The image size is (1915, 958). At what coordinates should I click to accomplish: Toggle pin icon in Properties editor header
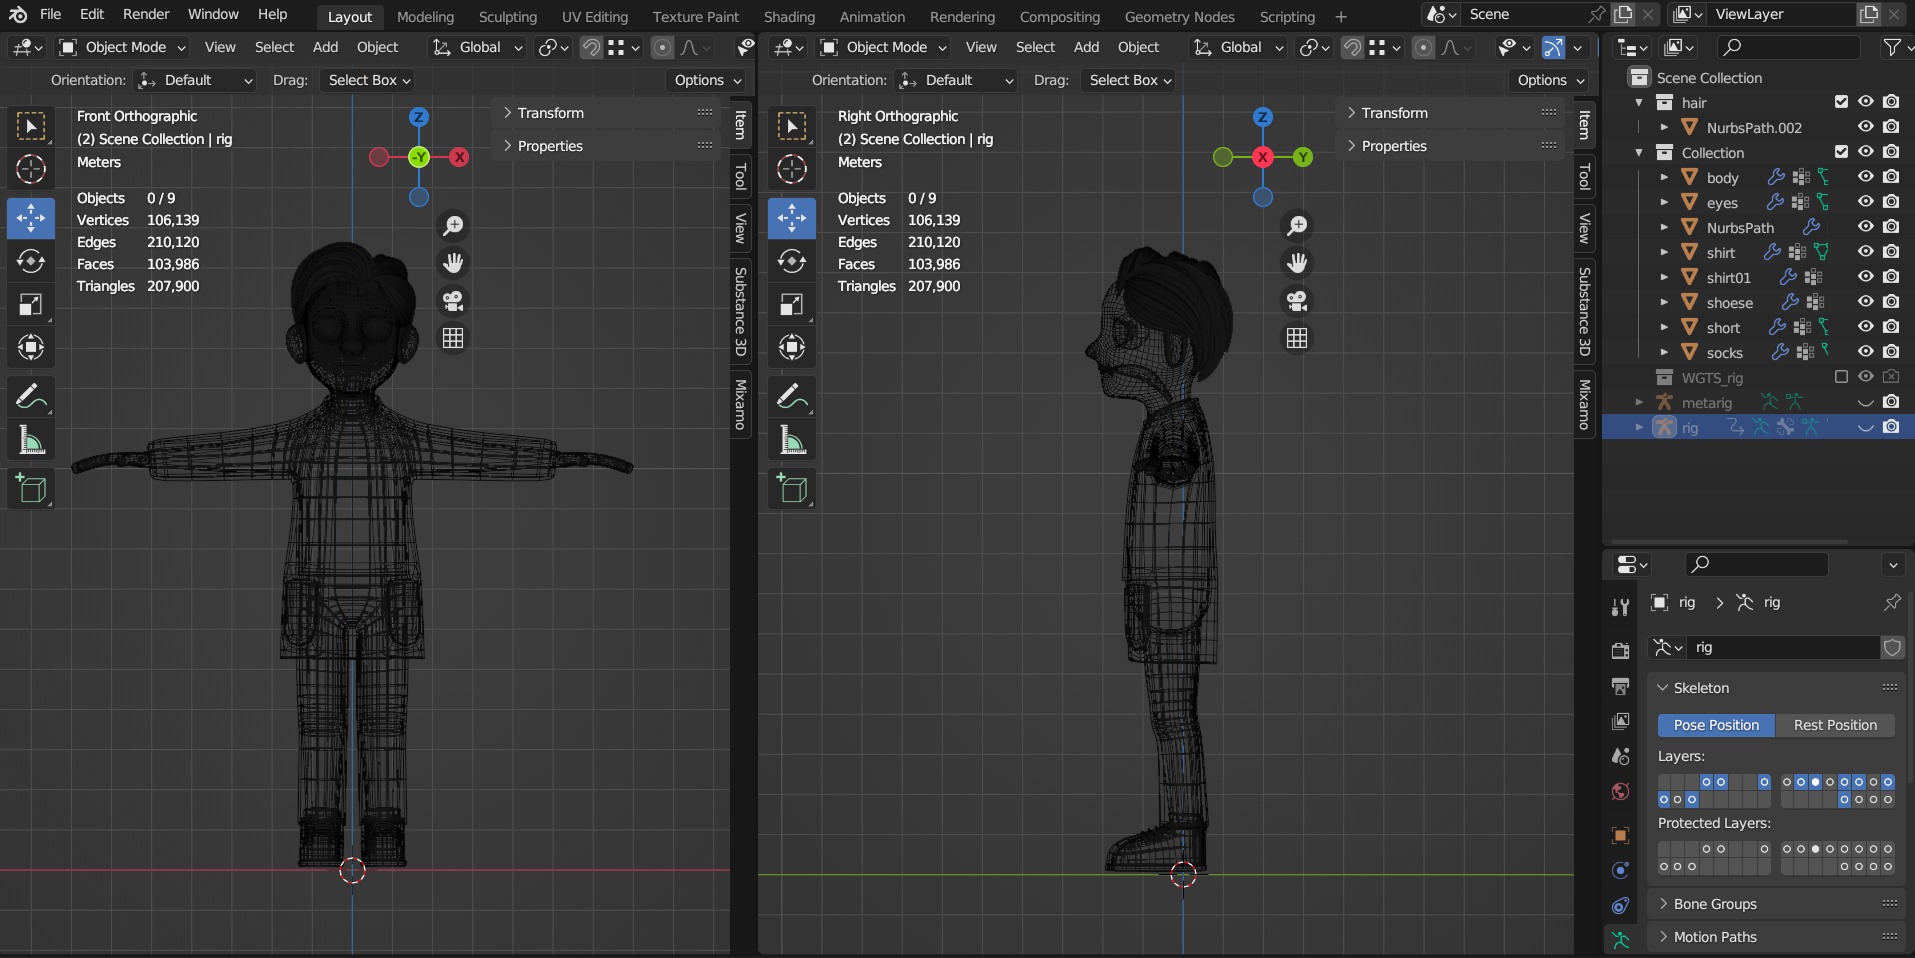click(x=1891, y=602)
